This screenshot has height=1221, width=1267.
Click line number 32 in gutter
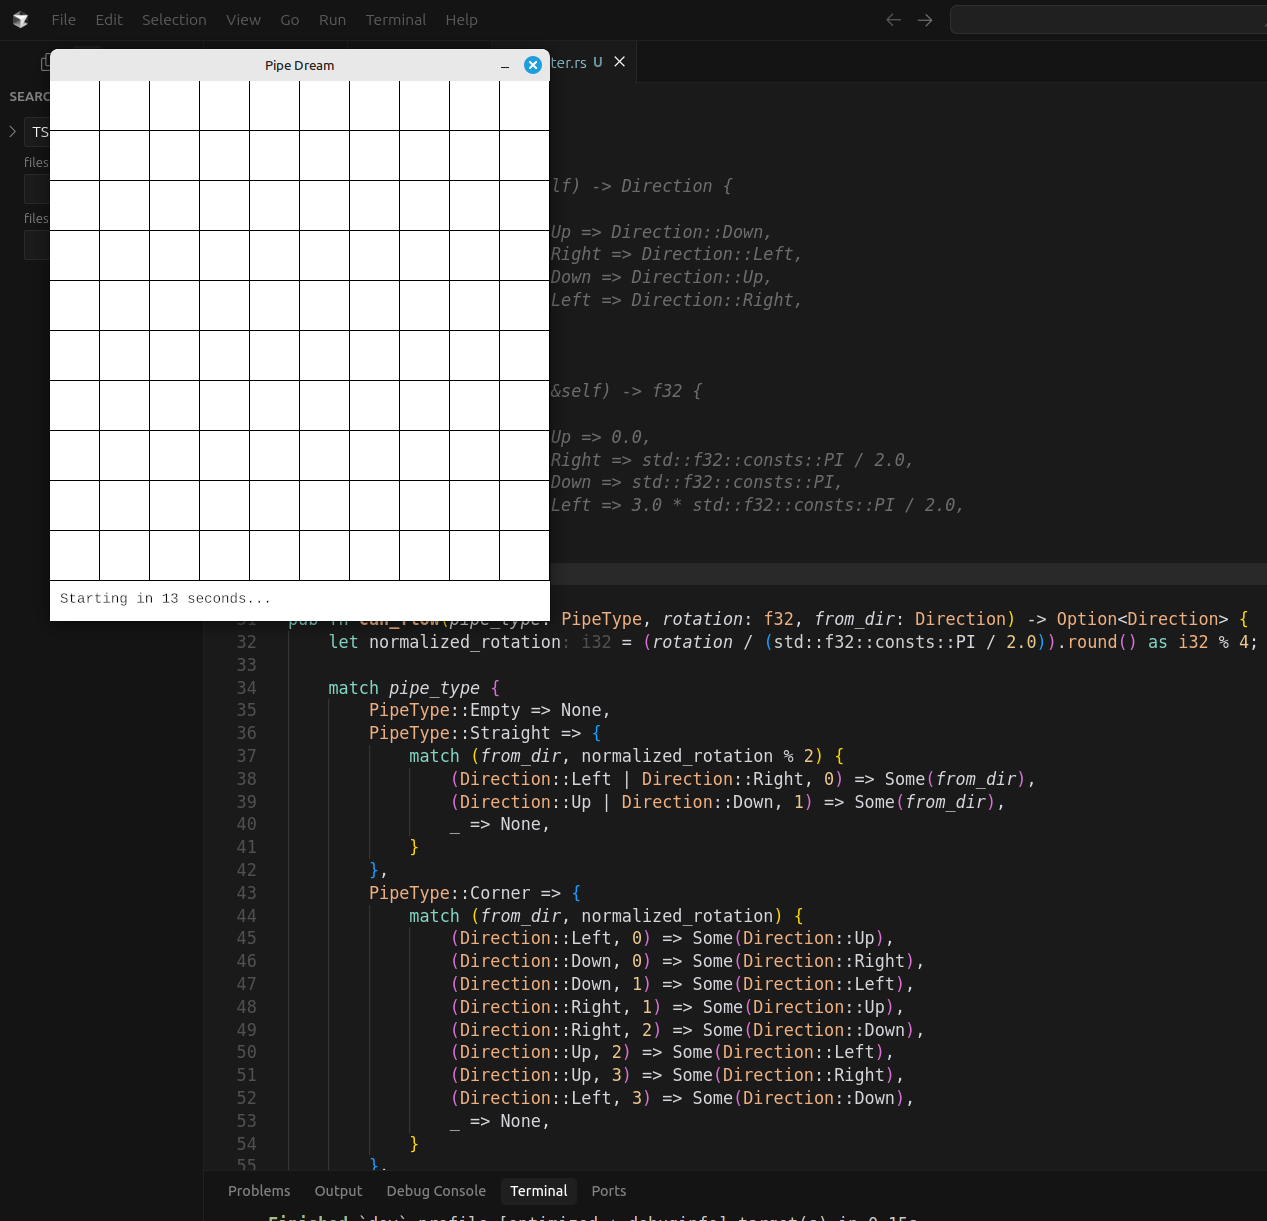246,642
